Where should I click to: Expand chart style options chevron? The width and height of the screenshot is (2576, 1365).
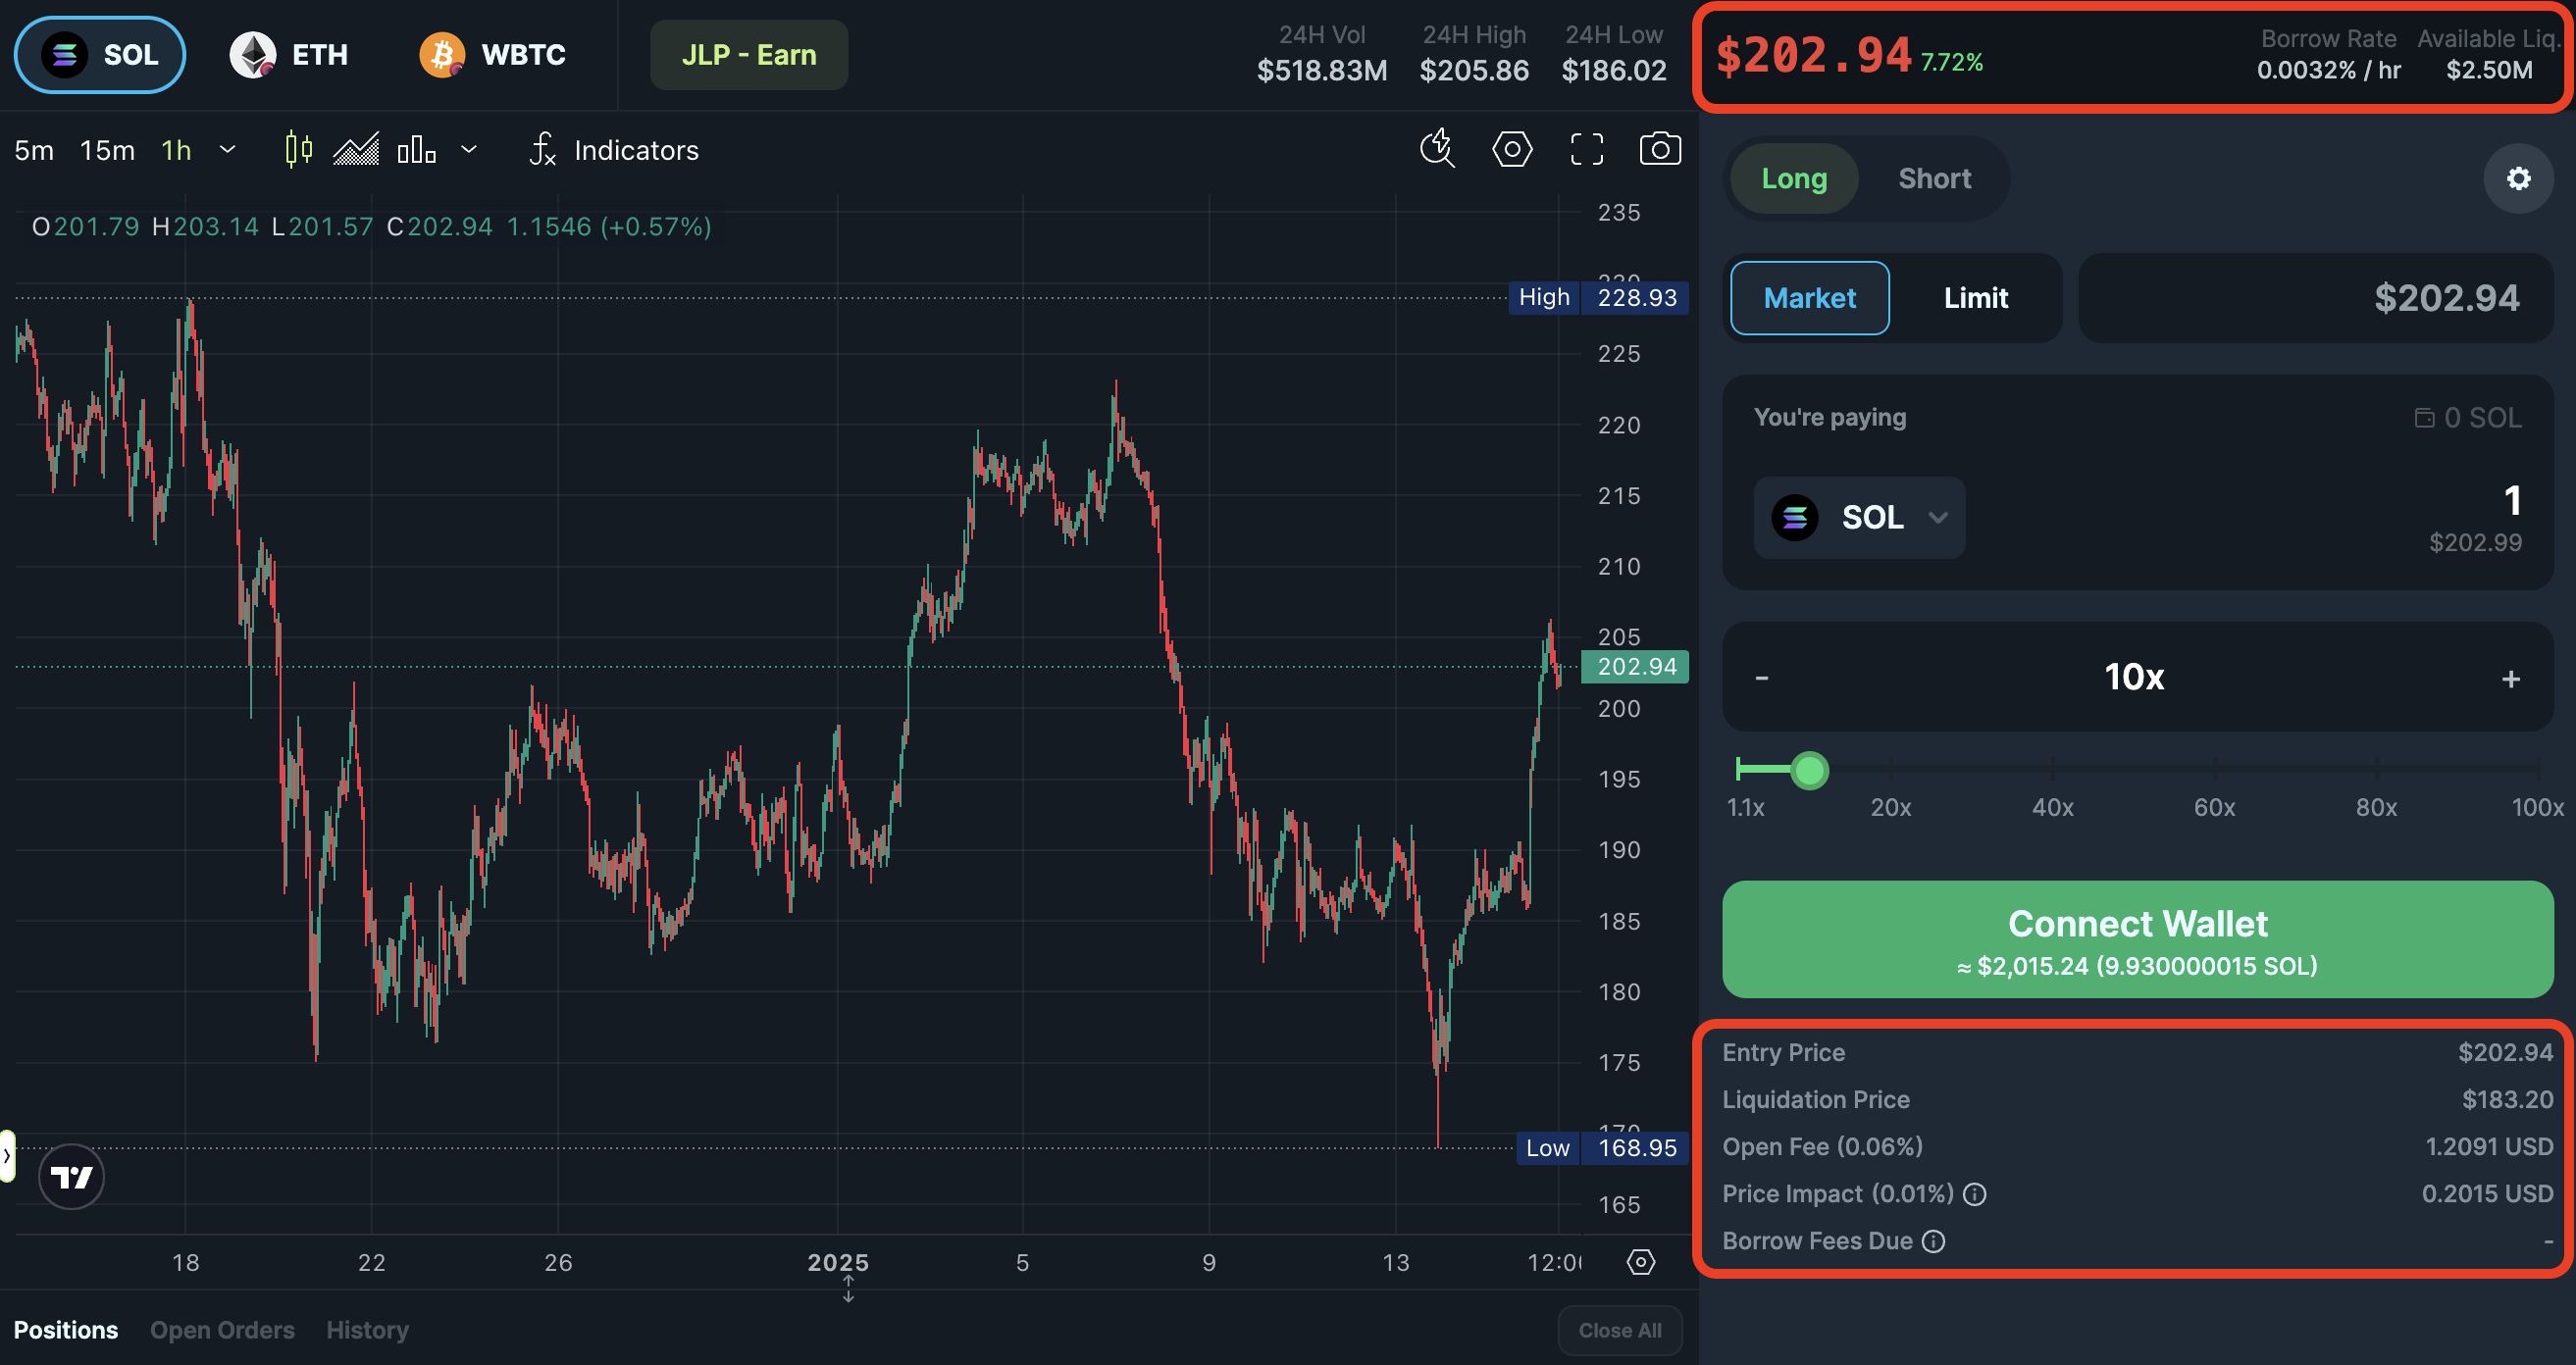(x=468, y=150)
